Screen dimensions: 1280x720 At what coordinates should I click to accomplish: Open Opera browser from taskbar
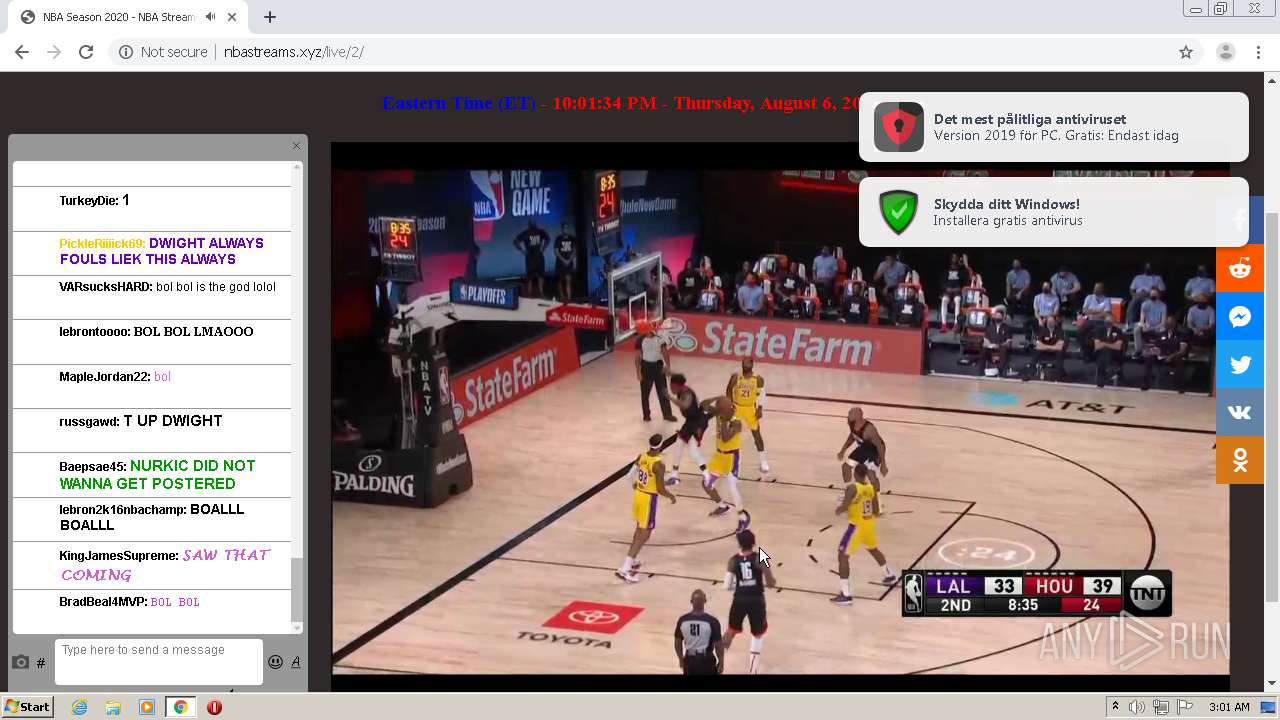(x=214, y=707)
